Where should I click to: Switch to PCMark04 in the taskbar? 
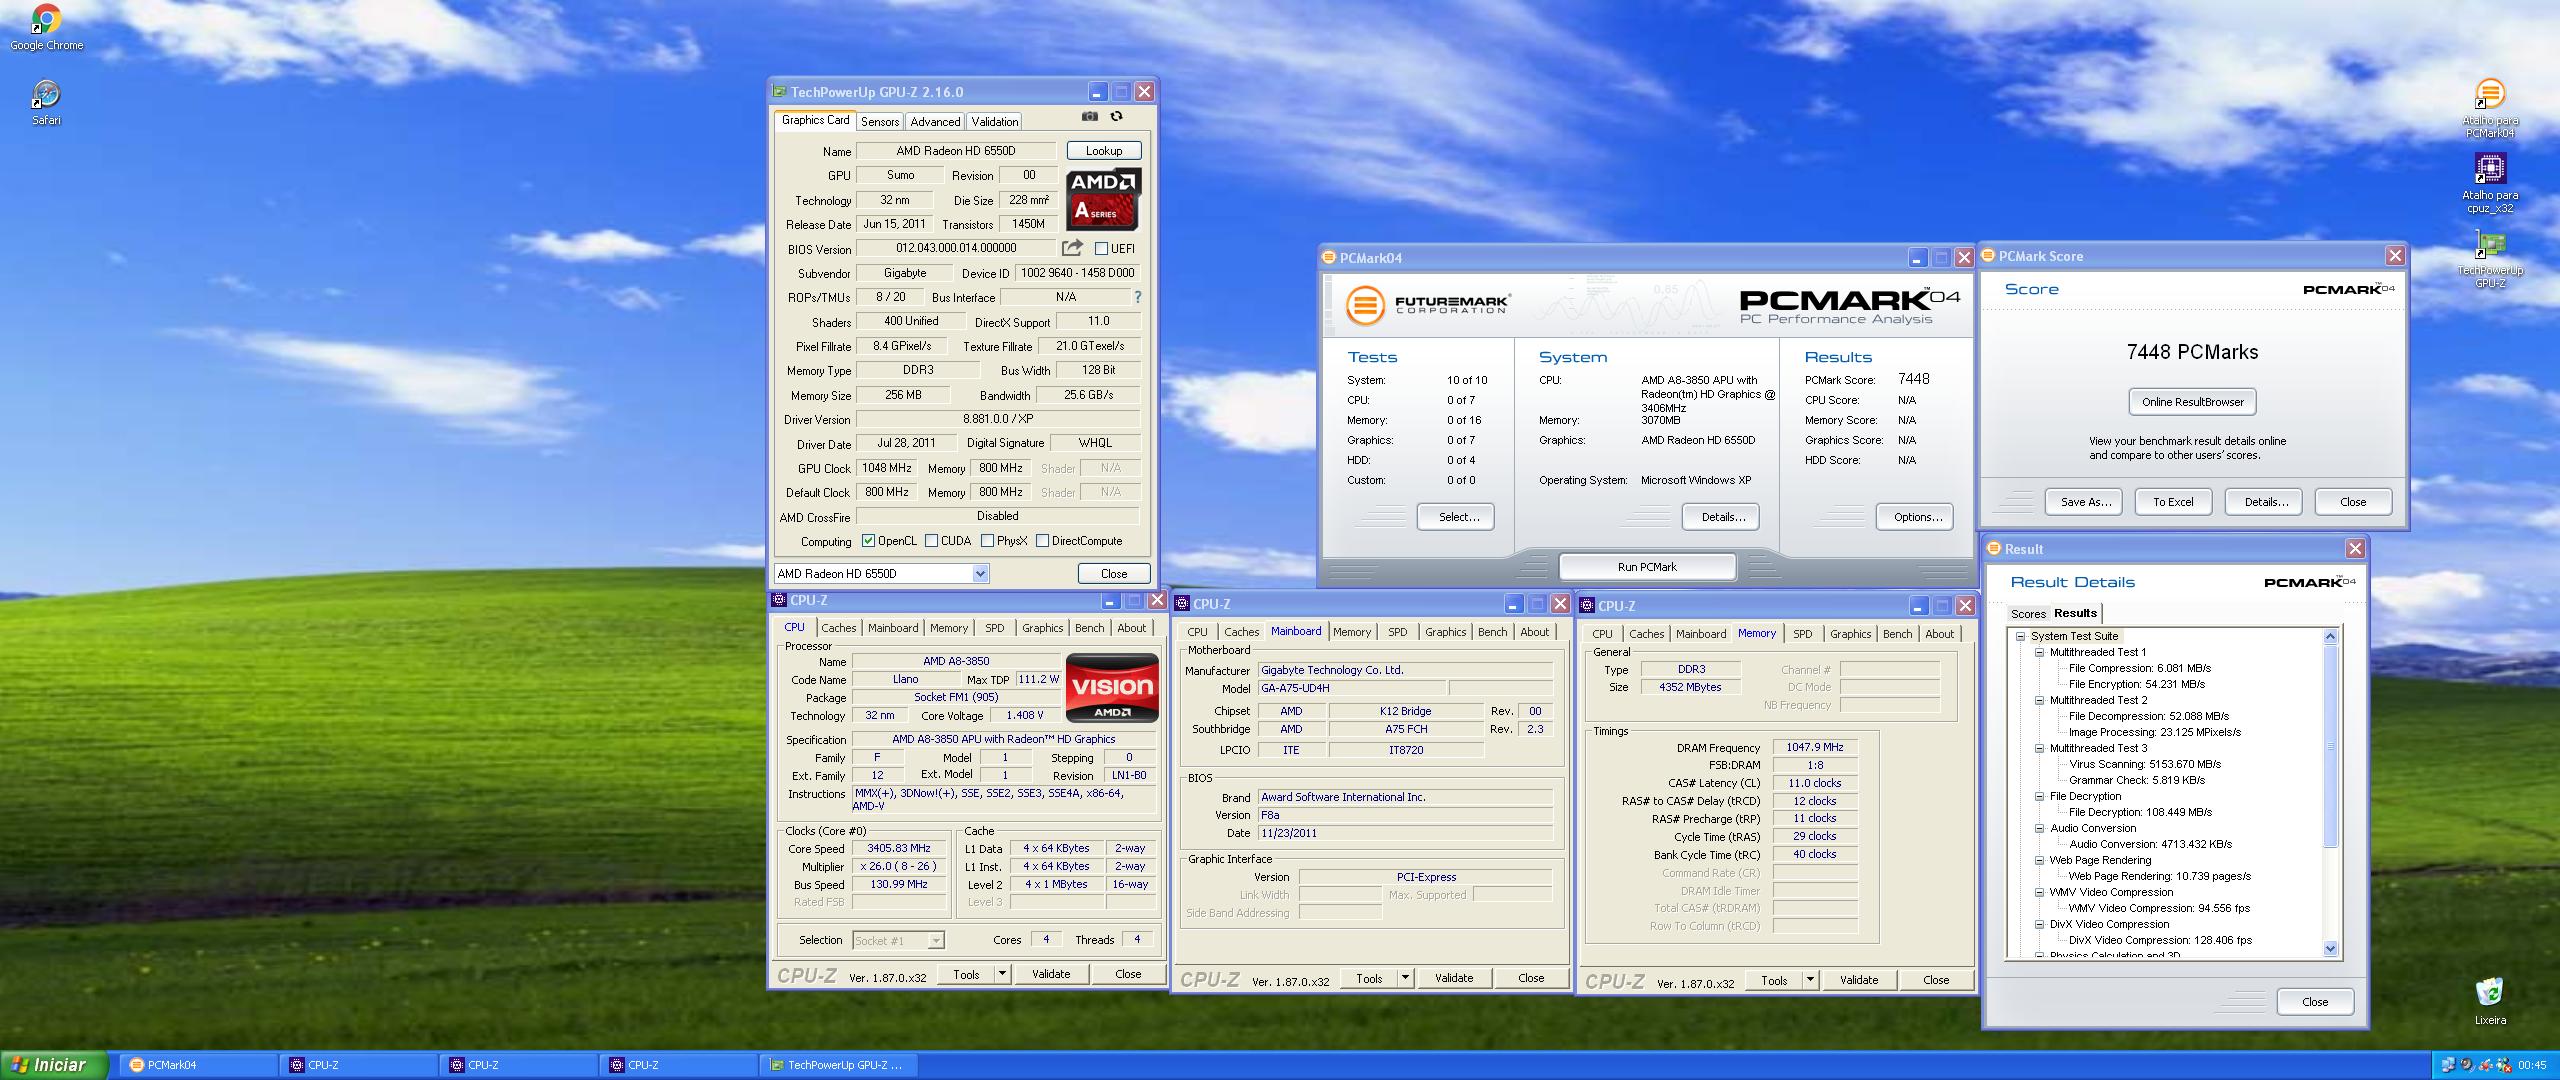(x=199, y=1065)
